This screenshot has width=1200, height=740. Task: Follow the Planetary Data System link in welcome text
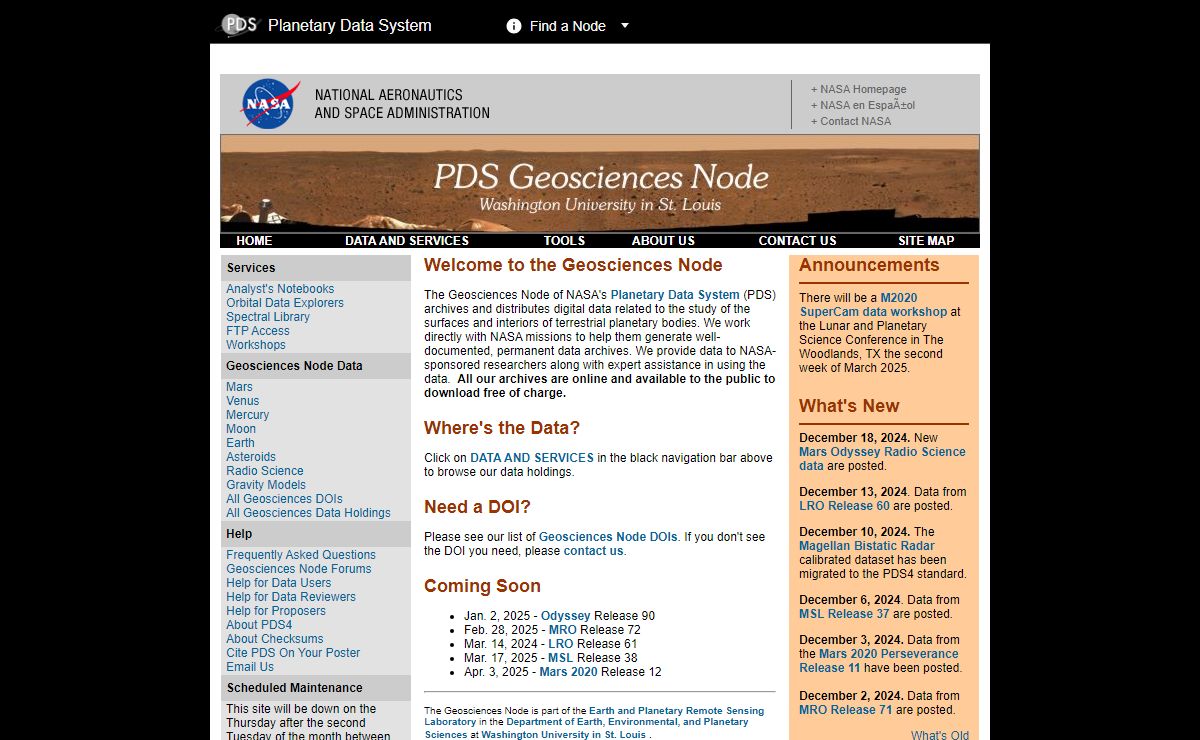[675, 295]
